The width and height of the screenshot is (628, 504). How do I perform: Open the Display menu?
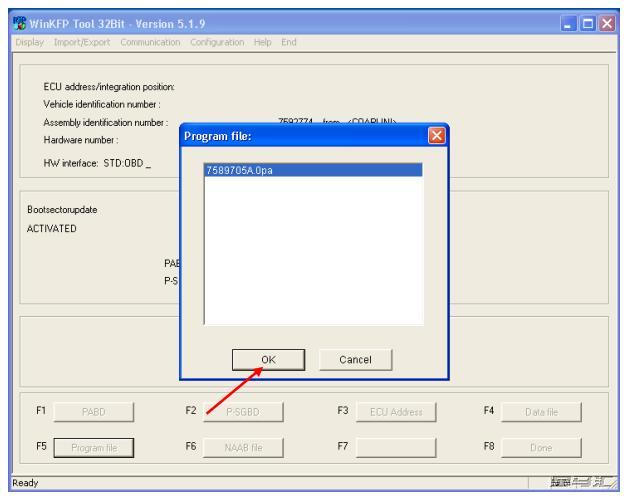[x=29, y=42]
